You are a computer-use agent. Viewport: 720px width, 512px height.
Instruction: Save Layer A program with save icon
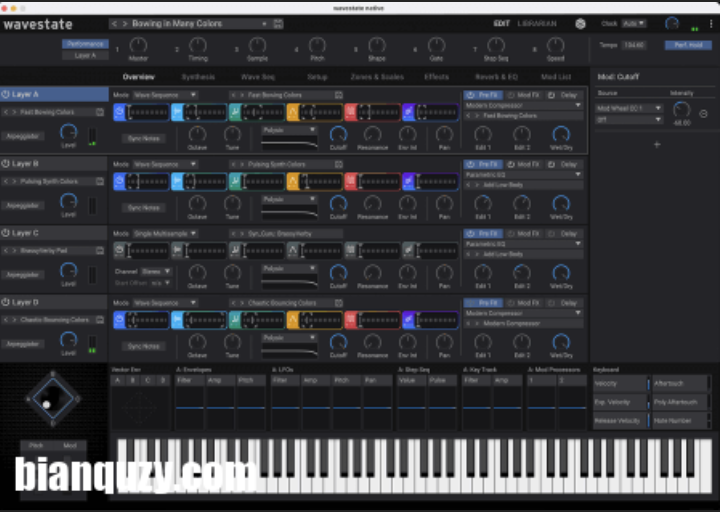click(100, 112)
